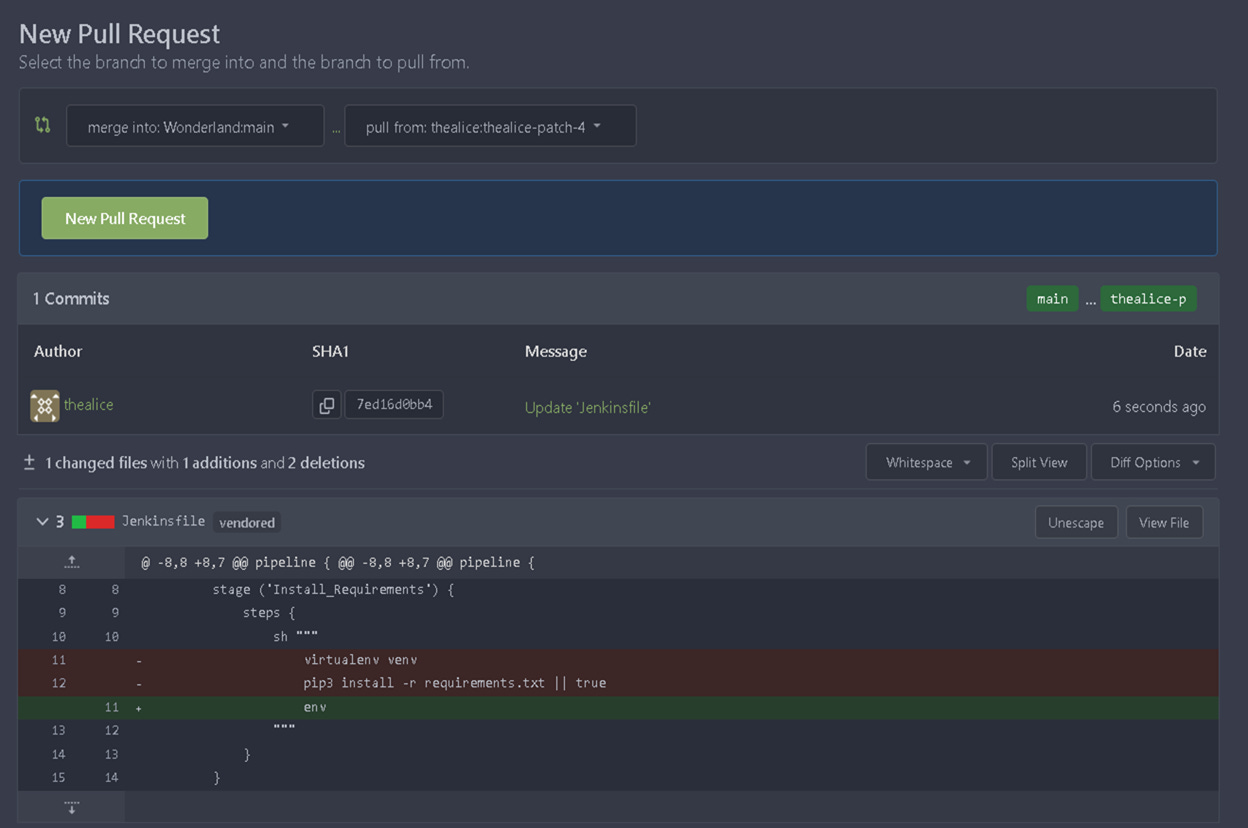1248x828 pixels.
Task: Expand diff lines downward arrow icon
Action: pos(71,807)
